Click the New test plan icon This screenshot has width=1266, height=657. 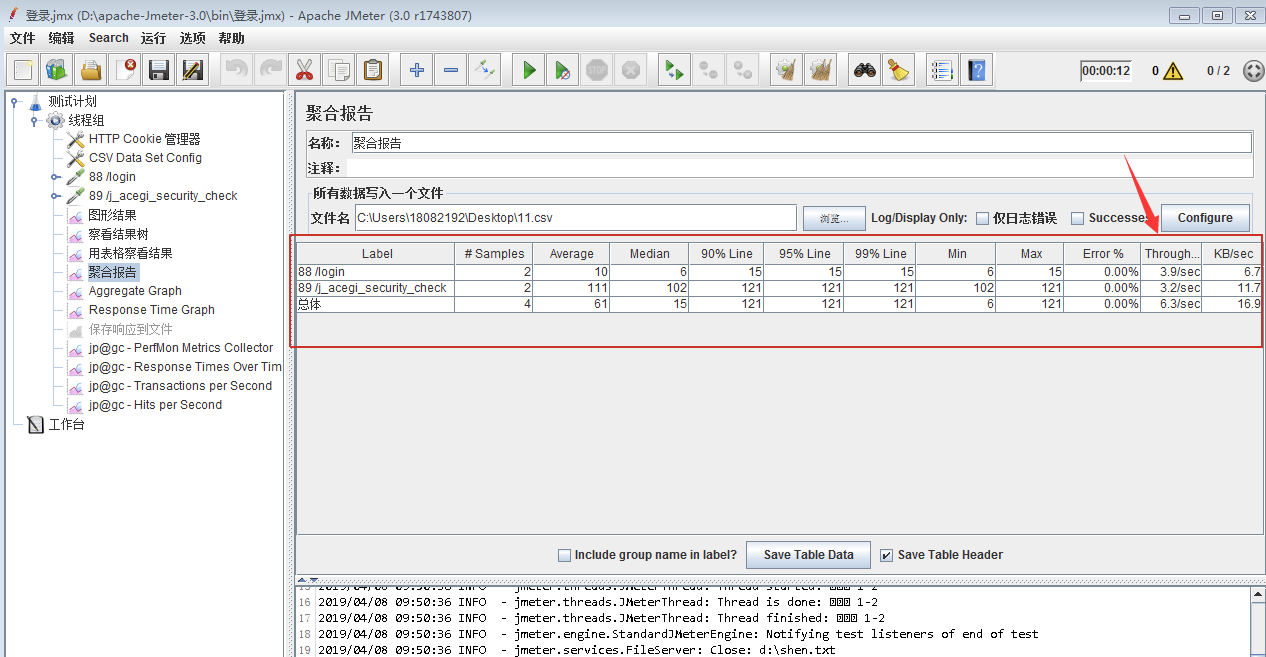click(x=23, y=70)
